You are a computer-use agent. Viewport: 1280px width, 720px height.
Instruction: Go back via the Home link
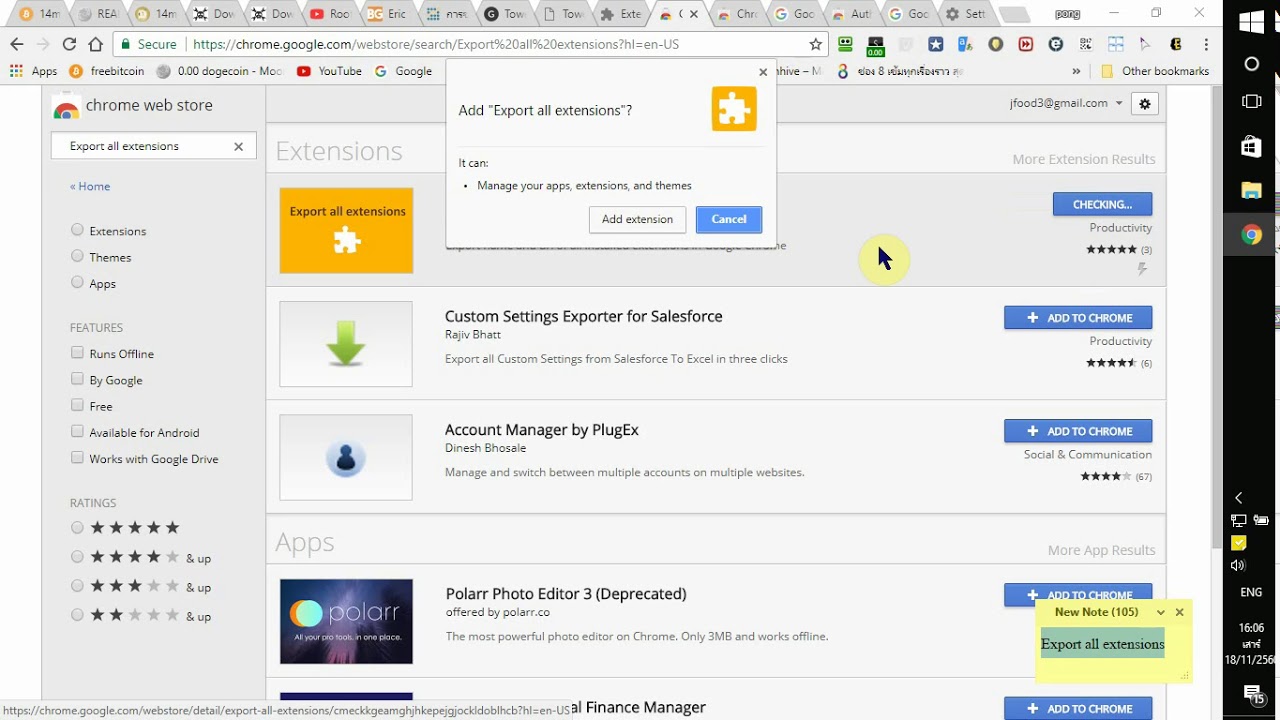(x=90, y=186)
